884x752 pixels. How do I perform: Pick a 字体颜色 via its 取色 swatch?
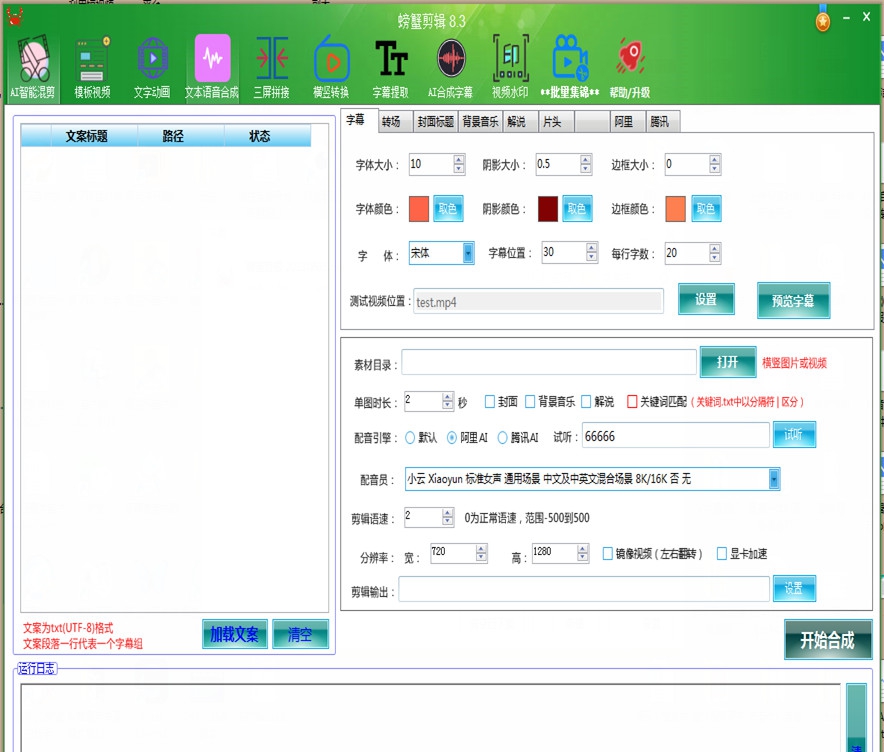coord(447,208)
